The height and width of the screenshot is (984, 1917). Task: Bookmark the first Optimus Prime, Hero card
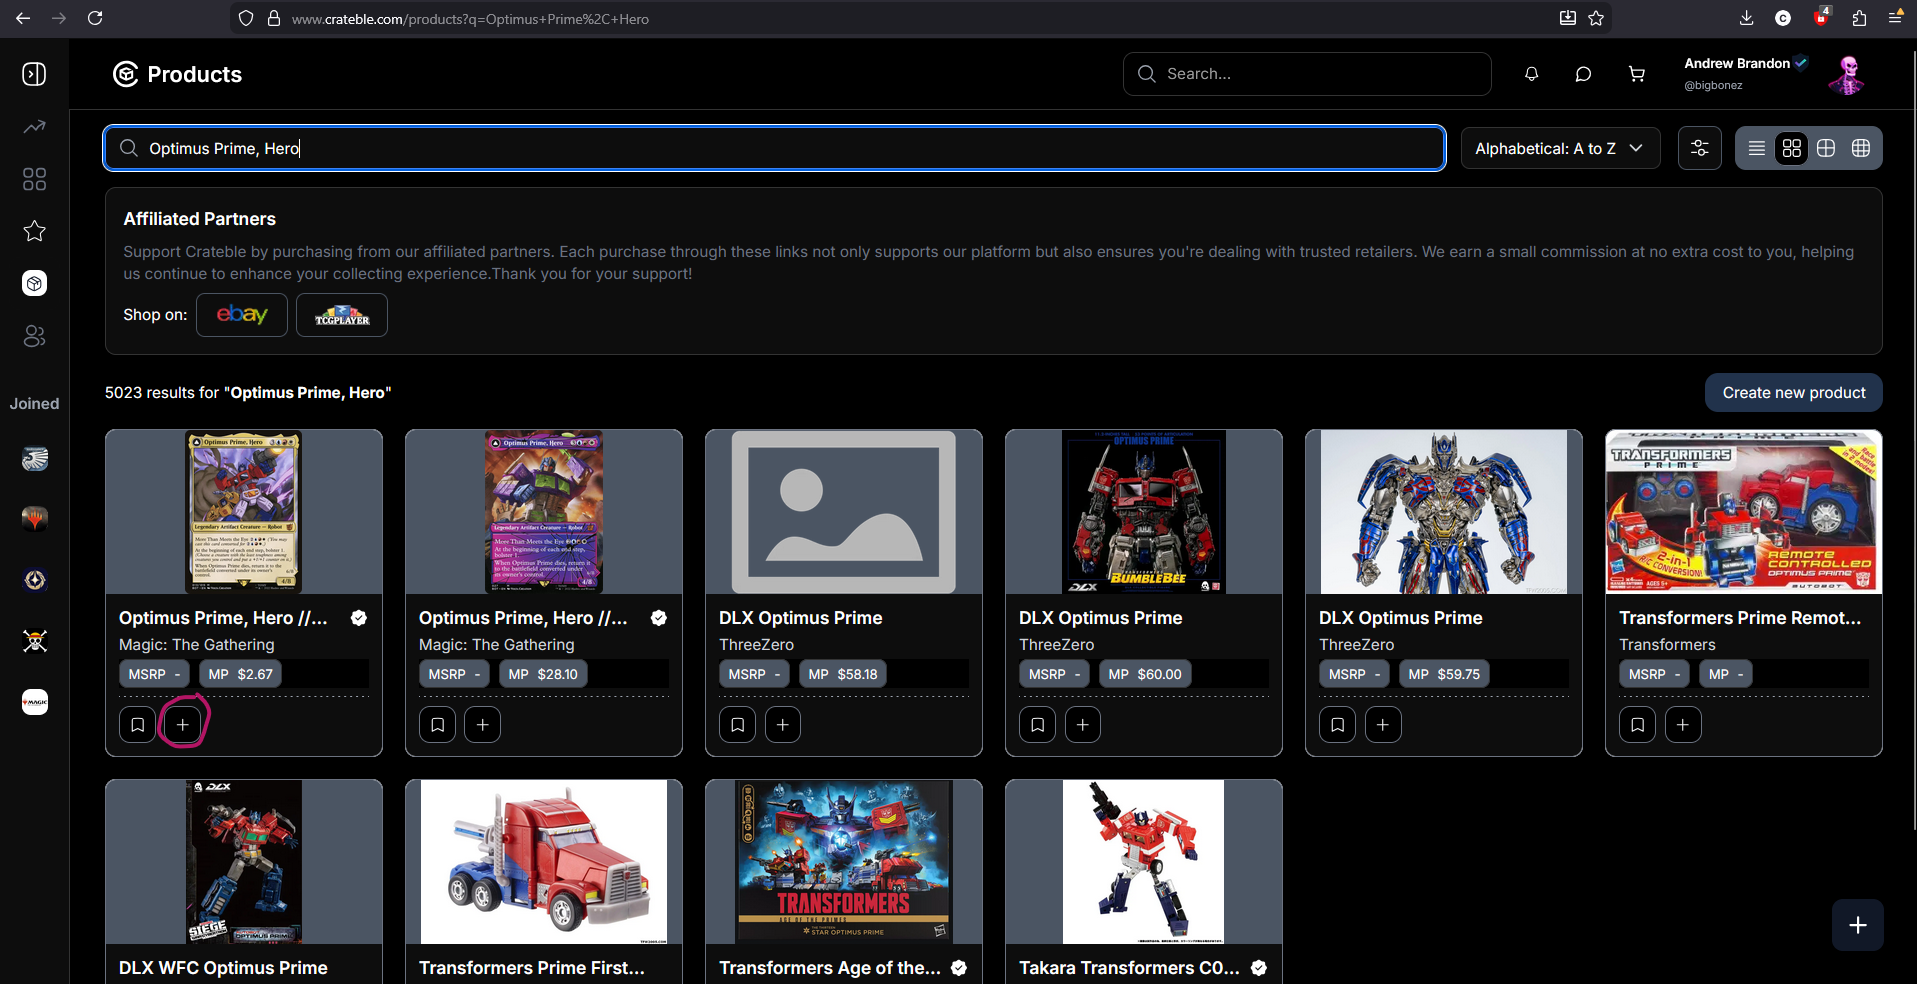coord(137,724)
